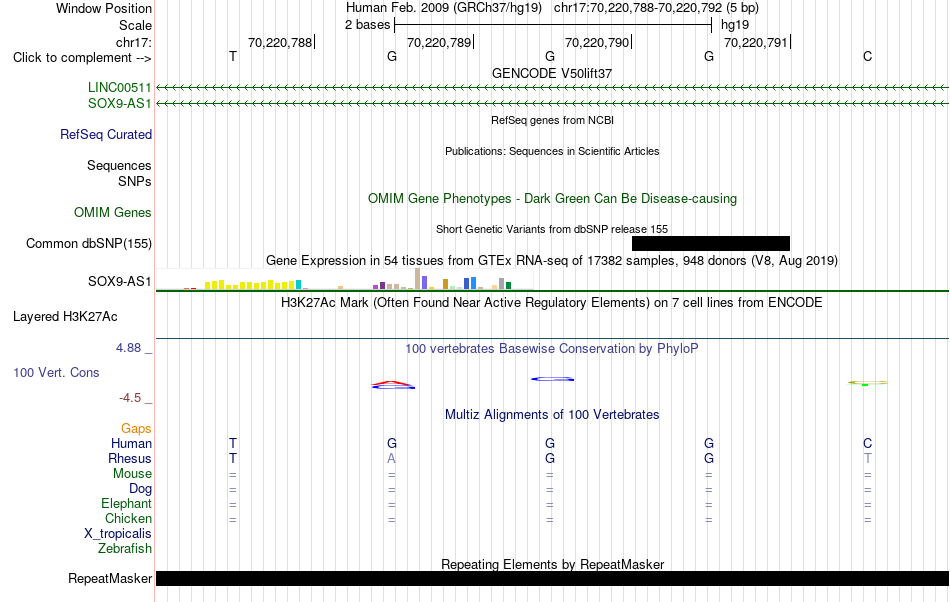Click the Sequences track label
This screenshot has height=602, width=950.
(x=119, y=165)
